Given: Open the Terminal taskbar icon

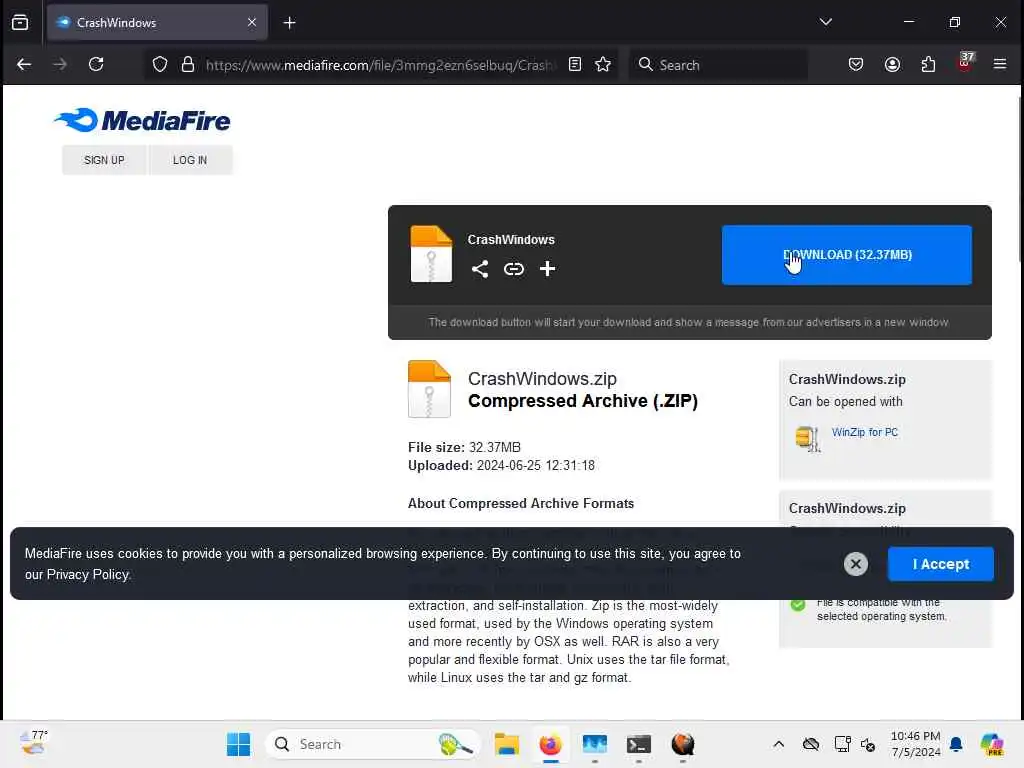Looking at the screenshot, I should (639, 744).
